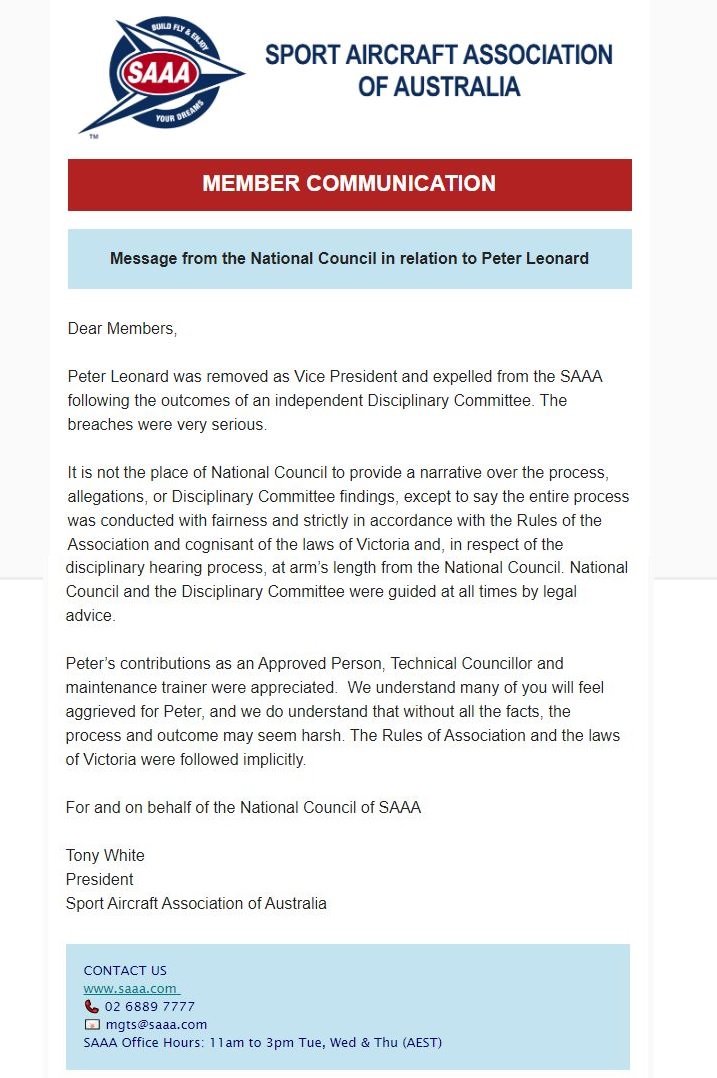Click the paragraph about Peter's contributions

tap(342, 712)
